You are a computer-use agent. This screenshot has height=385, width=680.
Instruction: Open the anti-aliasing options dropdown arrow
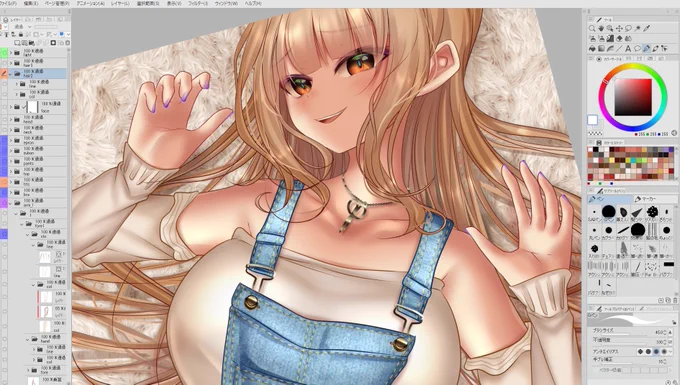[671, 352]
